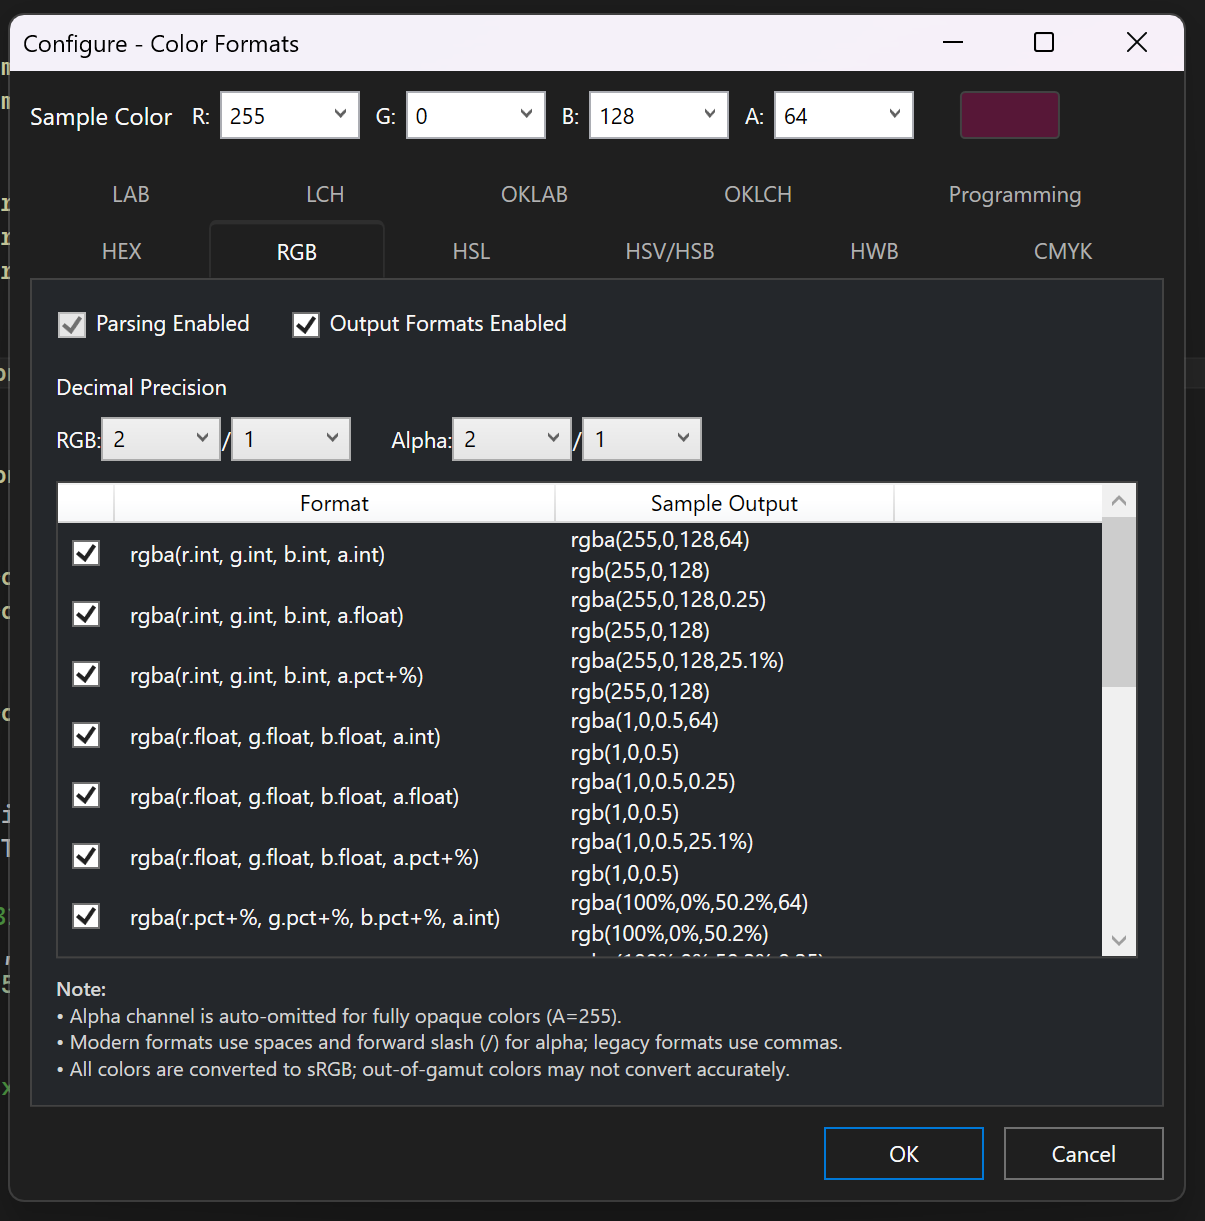The height and width of the screenshot is (1221, 1205).
Task: View the Programming formats tab
Action: coord(1014,194)
